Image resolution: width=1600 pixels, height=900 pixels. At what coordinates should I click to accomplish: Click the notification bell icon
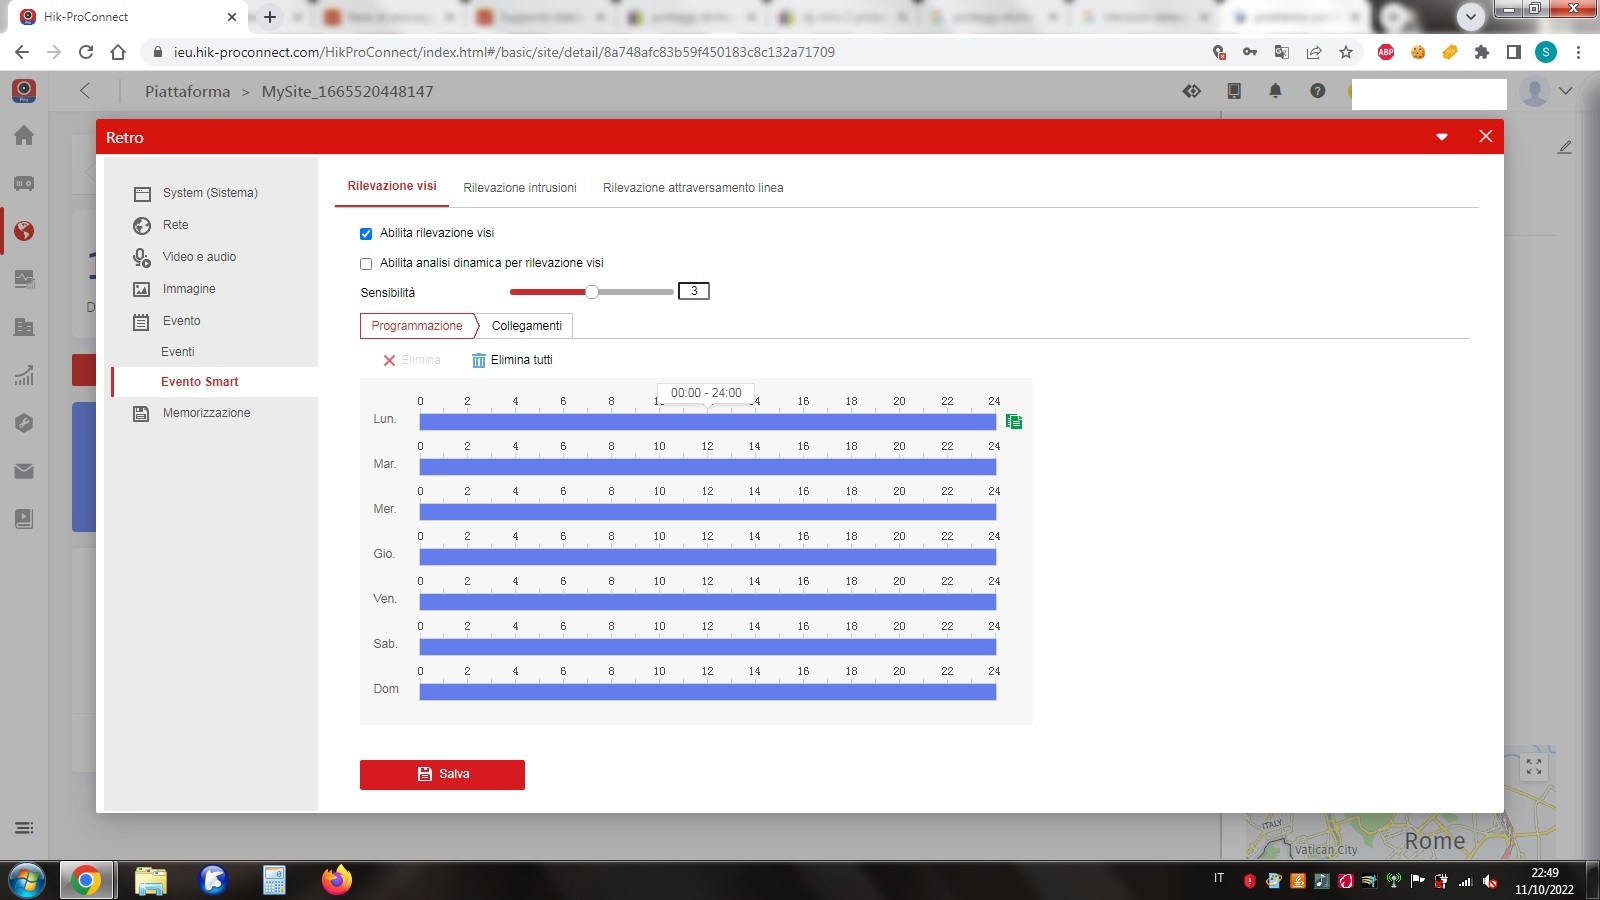tap(1275, 91)
